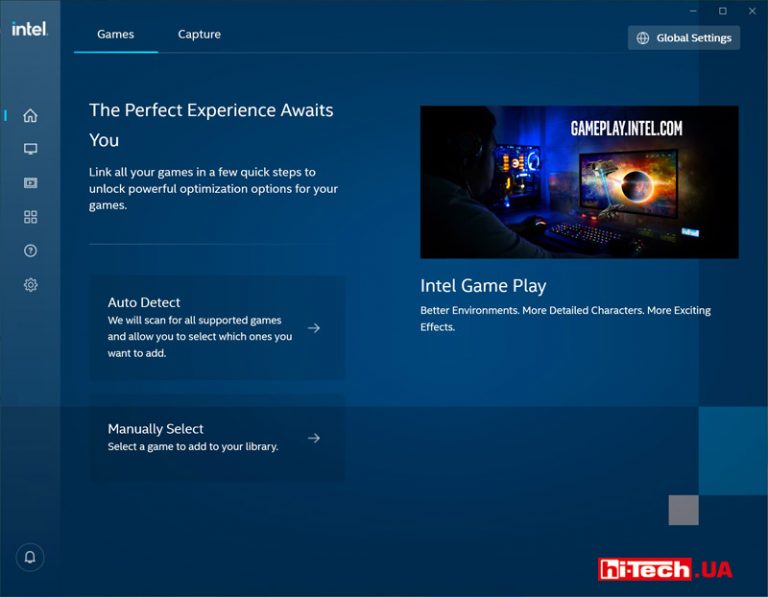This screenshot has height=597, width=768.
Task: Click 'Select a game to add' text
Action: pyautogui.click(x=193, y=447)
